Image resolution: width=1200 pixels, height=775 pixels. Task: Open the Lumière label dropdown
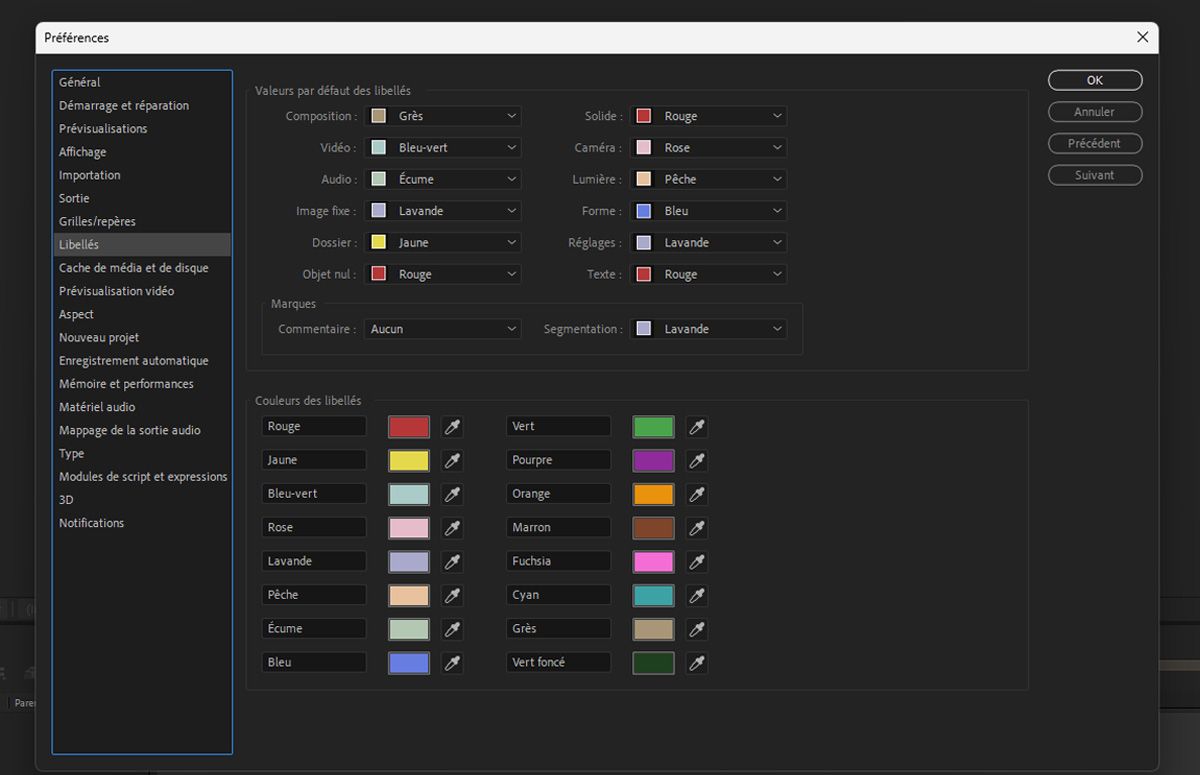[709, 179]
